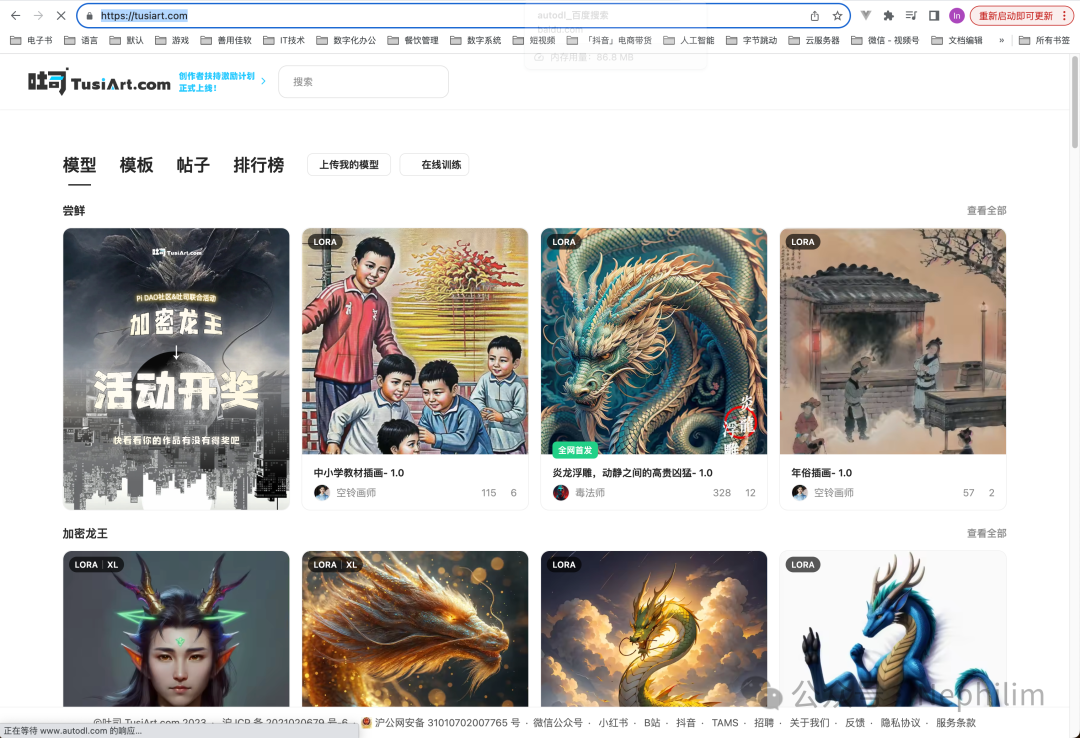Open the 所有书签 folder

[x=1045, y=40]
